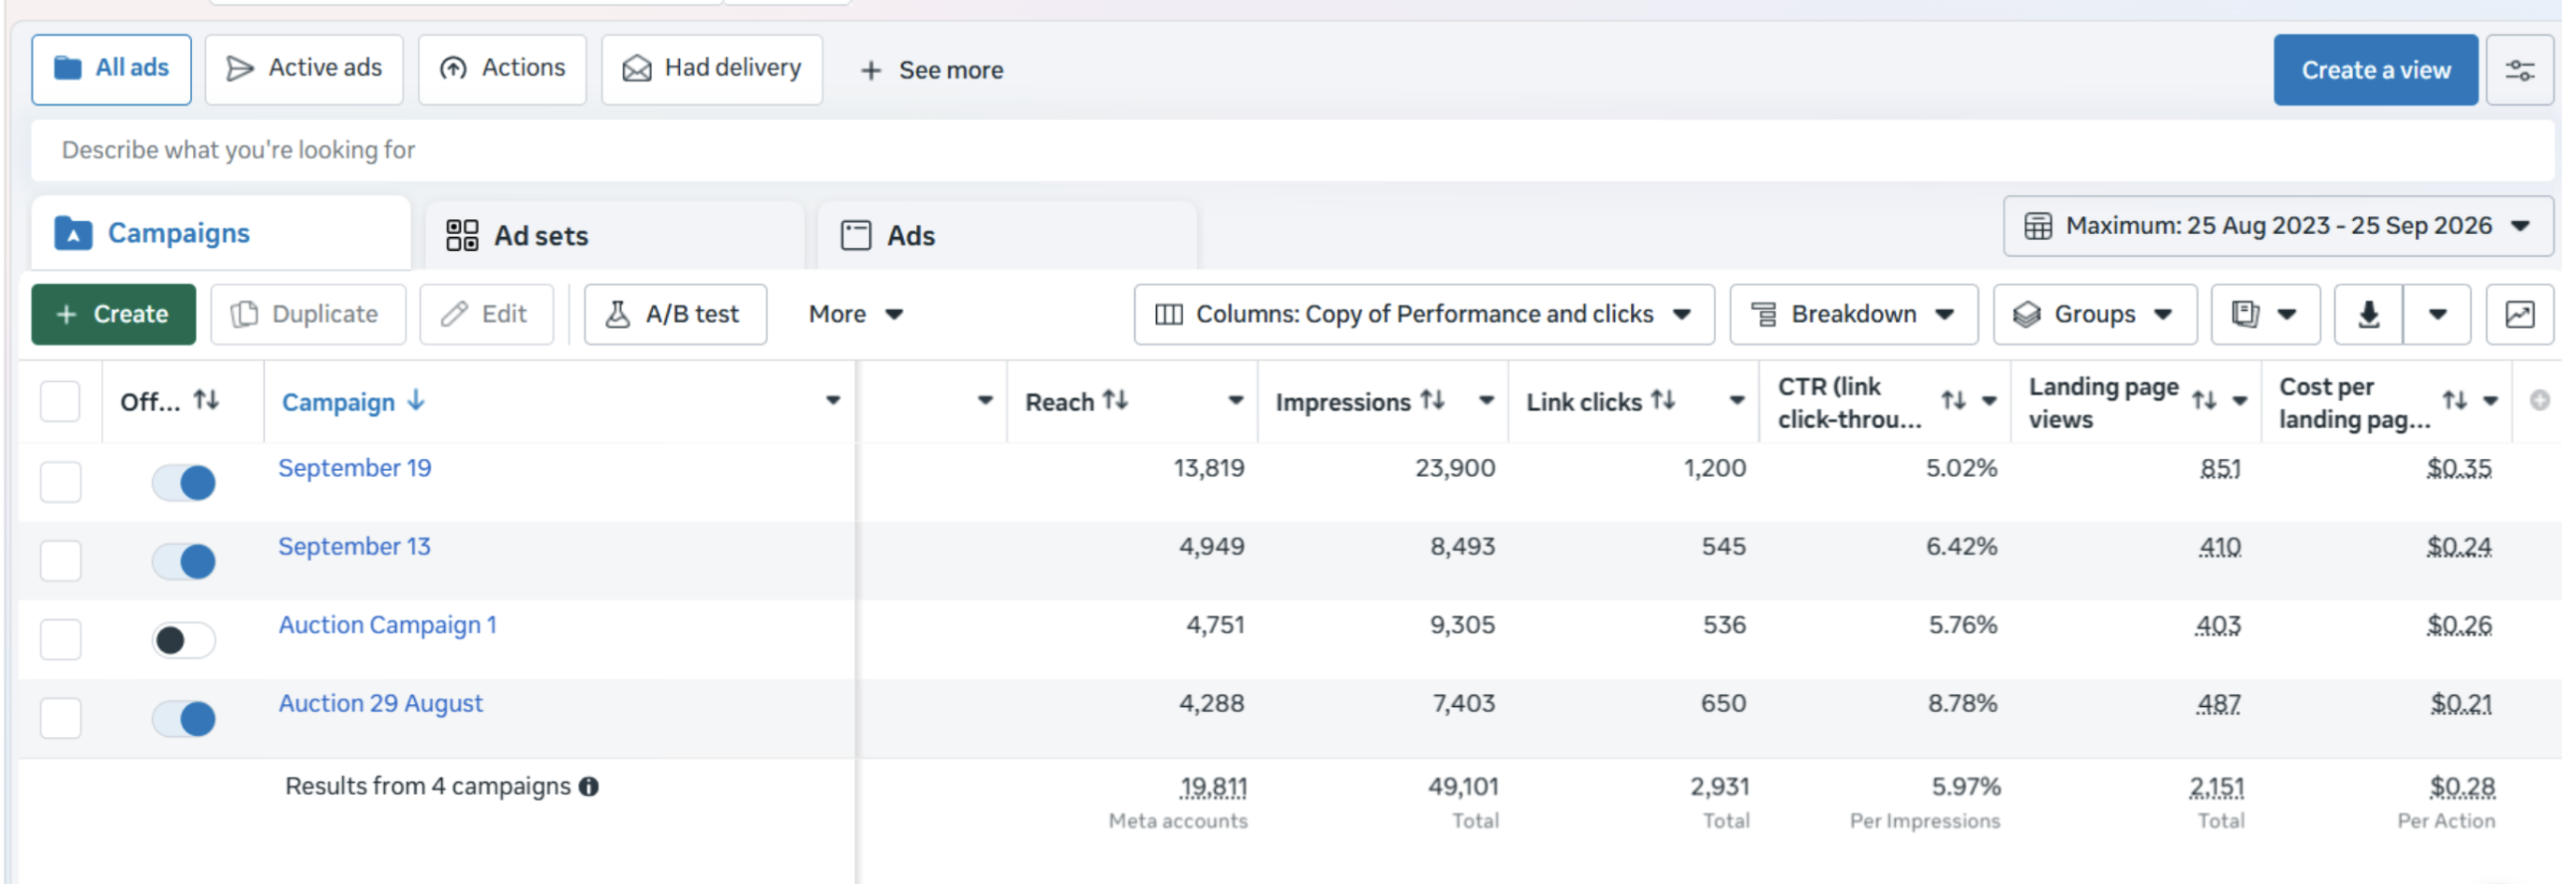Screen dimensions: 2576x884
Task: Switch to the Ads tab
Action: pyautogui.click(x=1007, y=236)
